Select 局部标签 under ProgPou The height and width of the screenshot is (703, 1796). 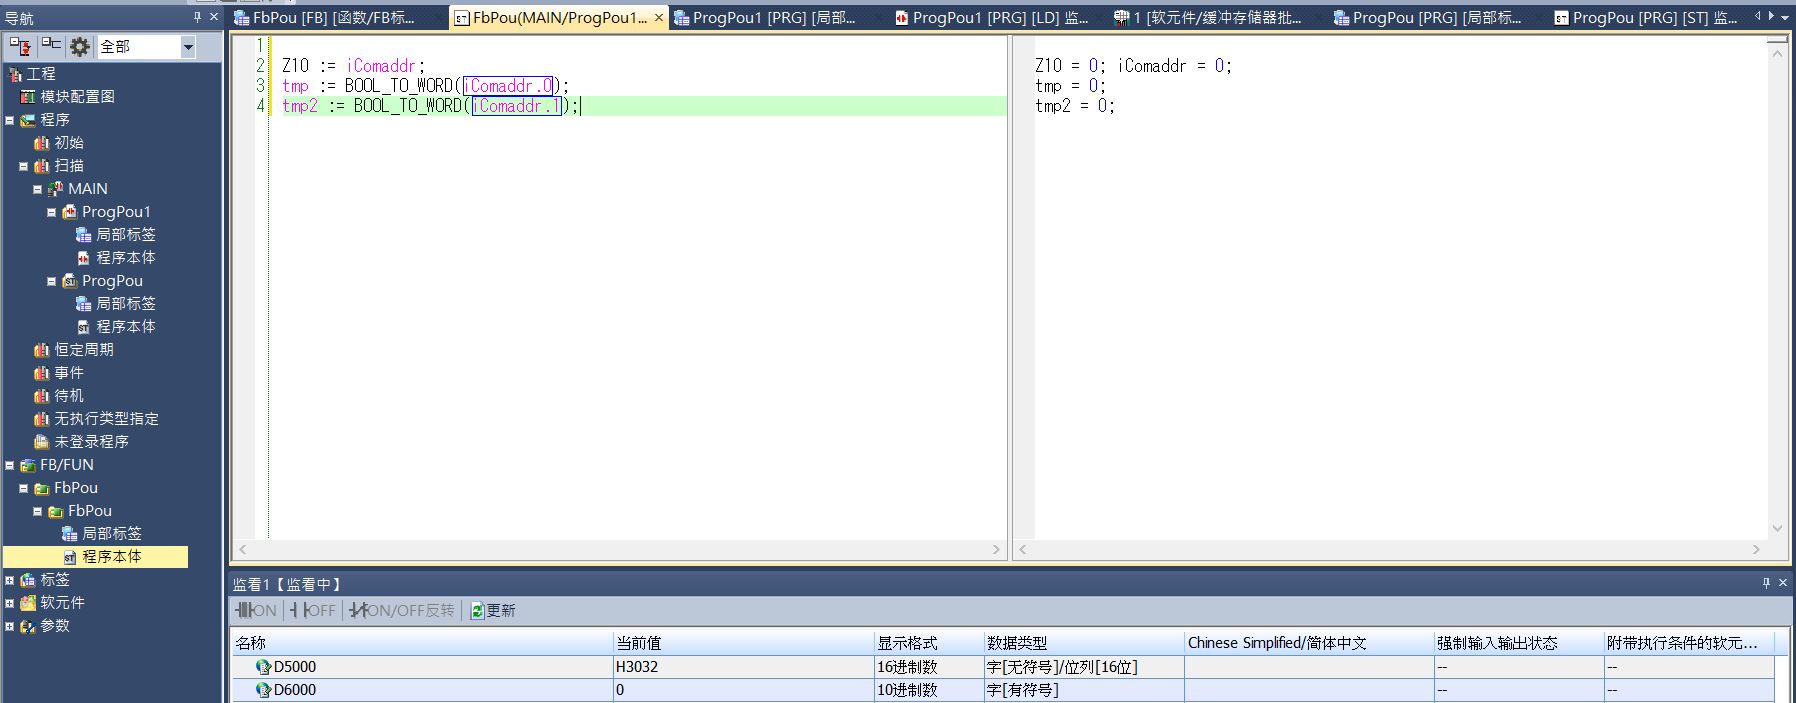(x=125, y=304)
